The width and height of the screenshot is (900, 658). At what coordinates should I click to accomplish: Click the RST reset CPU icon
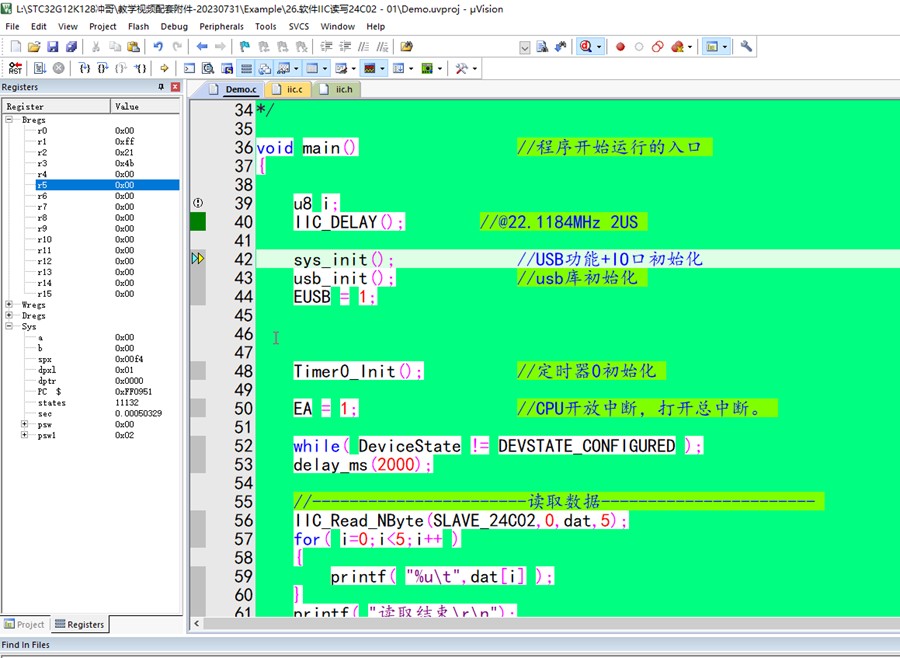[x=15, y=68]
